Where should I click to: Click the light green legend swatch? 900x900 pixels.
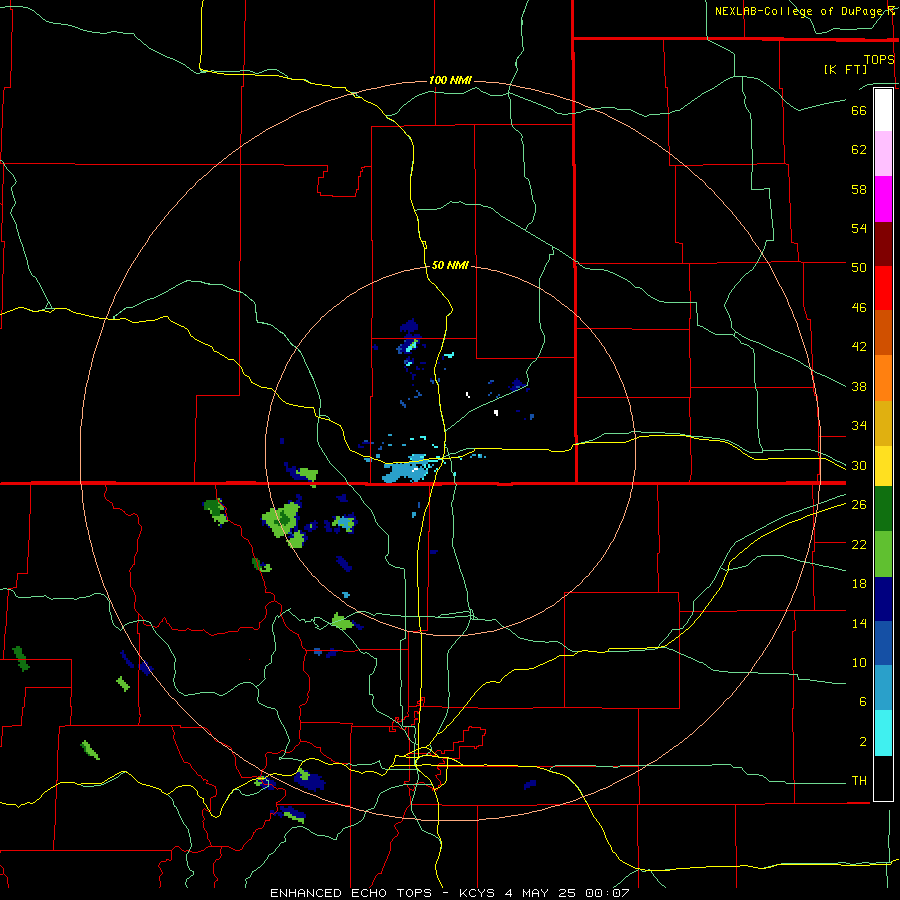click(883, 554)
